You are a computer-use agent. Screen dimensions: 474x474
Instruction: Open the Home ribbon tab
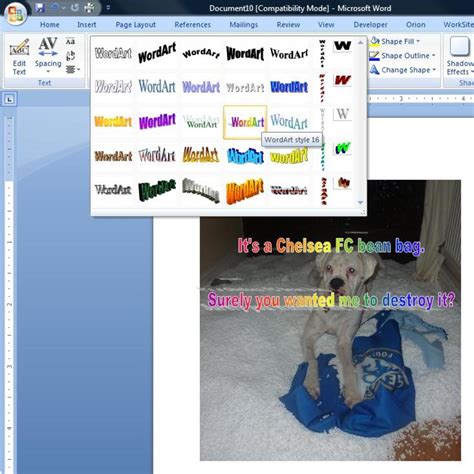point(50,25)
